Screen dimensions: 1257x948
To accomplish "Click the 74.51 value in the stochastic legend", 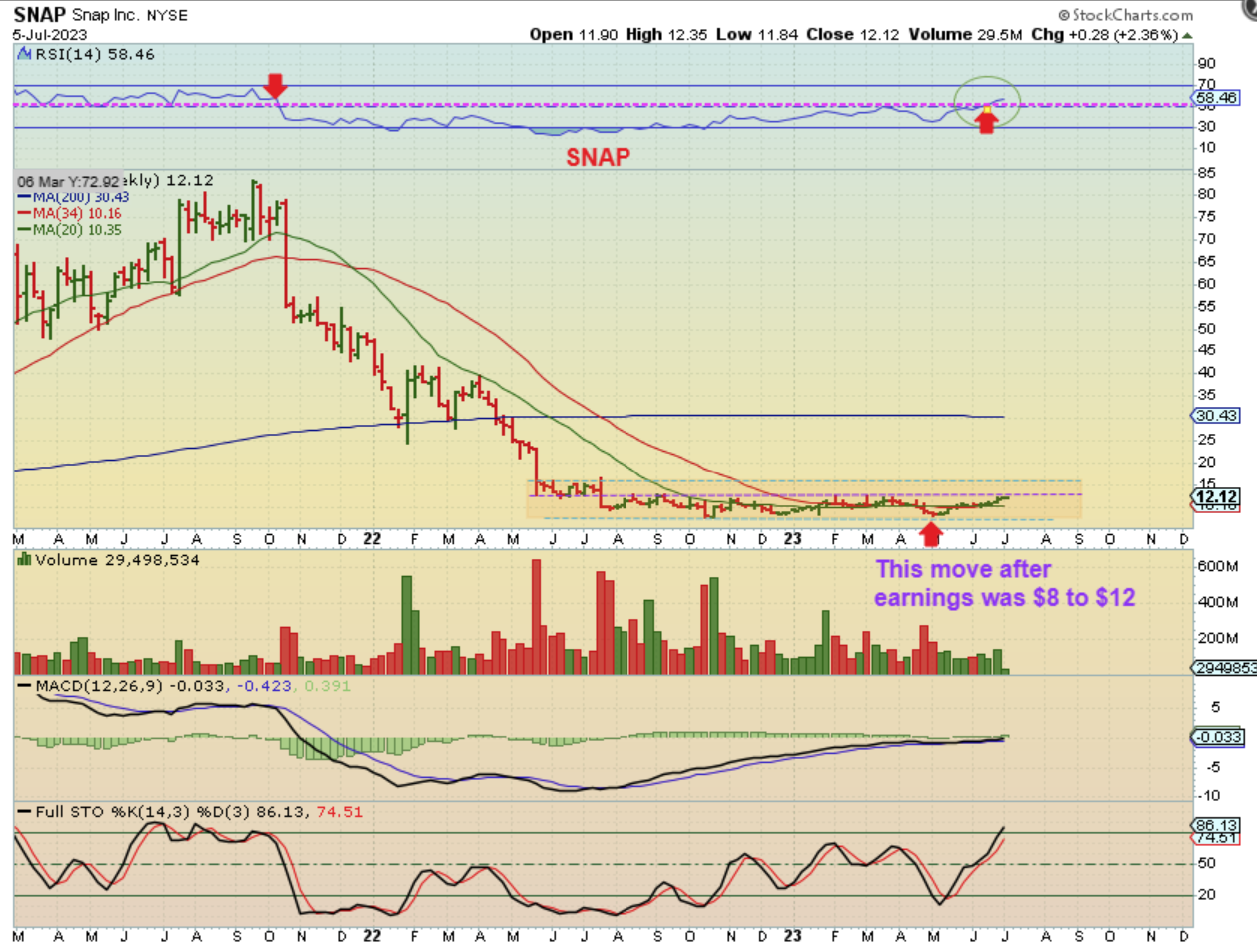I will pyautogui.click(x=341, y=814).
